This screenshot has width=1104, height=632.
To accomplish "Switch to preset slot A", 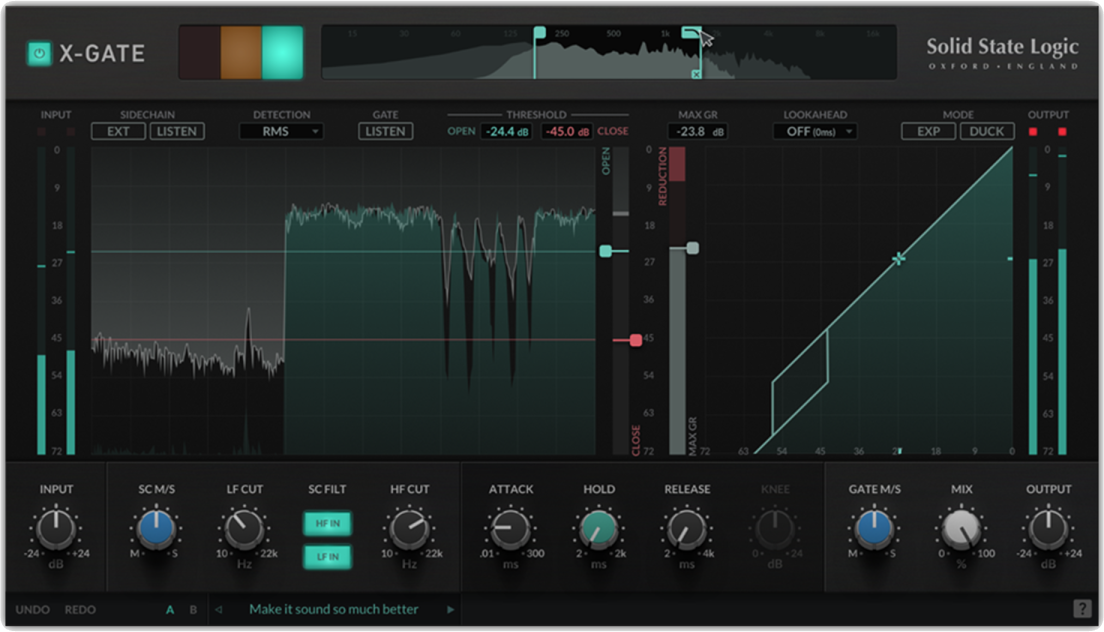I will (x=170, y=609).
